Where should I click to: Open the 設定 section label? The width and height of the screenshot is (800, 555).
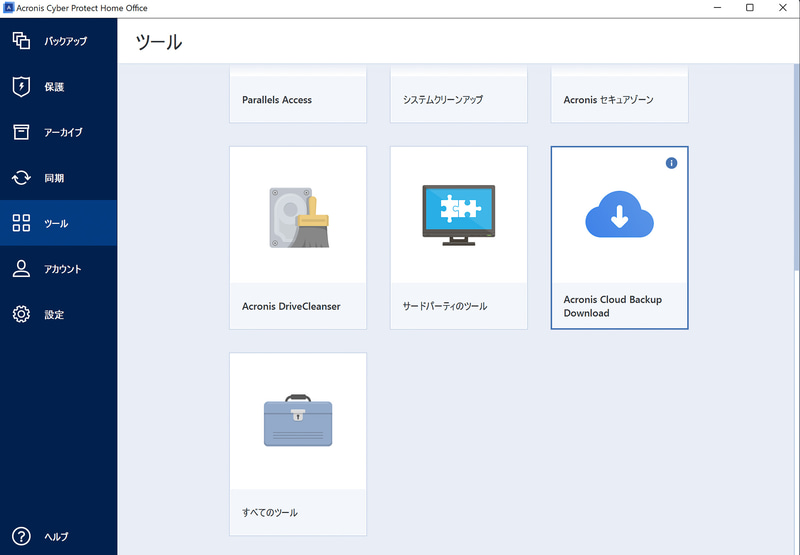[54, 315]
